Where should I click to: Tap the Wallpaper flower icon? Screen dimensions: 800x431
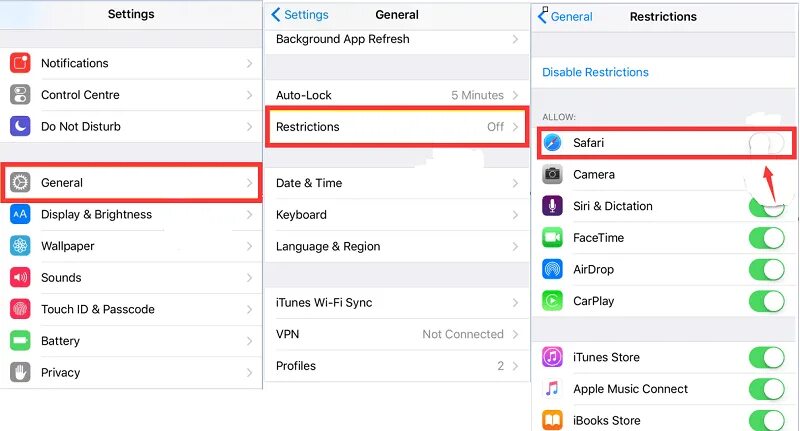click(x=20, y=246)
